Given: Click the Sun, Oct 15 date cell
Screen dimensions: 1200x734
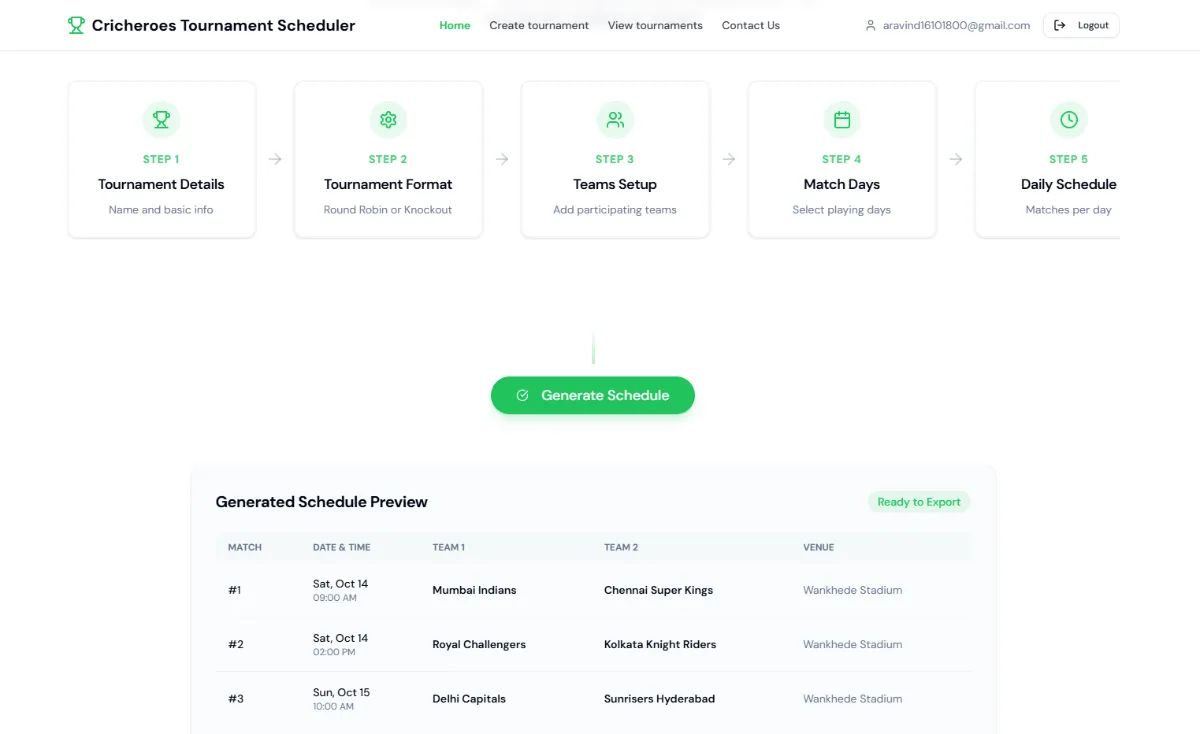Looking at the screenshot, I should (x=341, y=692).
